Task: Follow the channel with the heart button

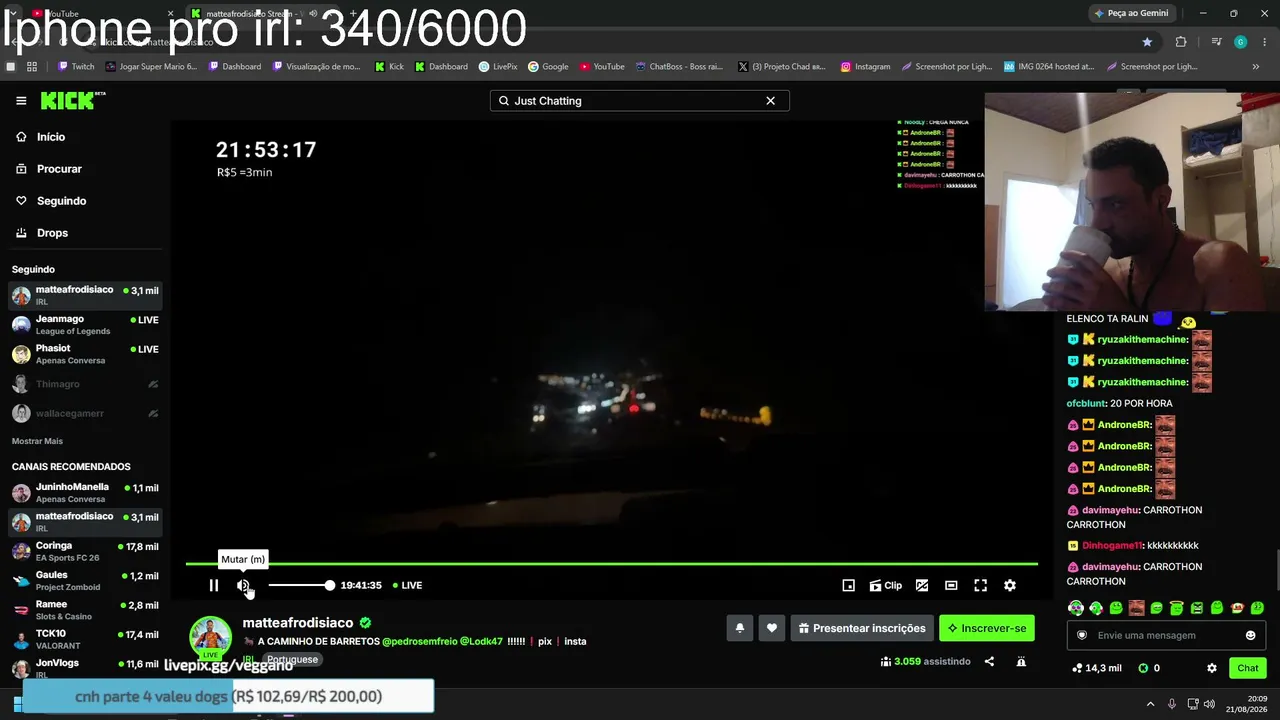Action: pyautogui.click(x=771, y=628)
